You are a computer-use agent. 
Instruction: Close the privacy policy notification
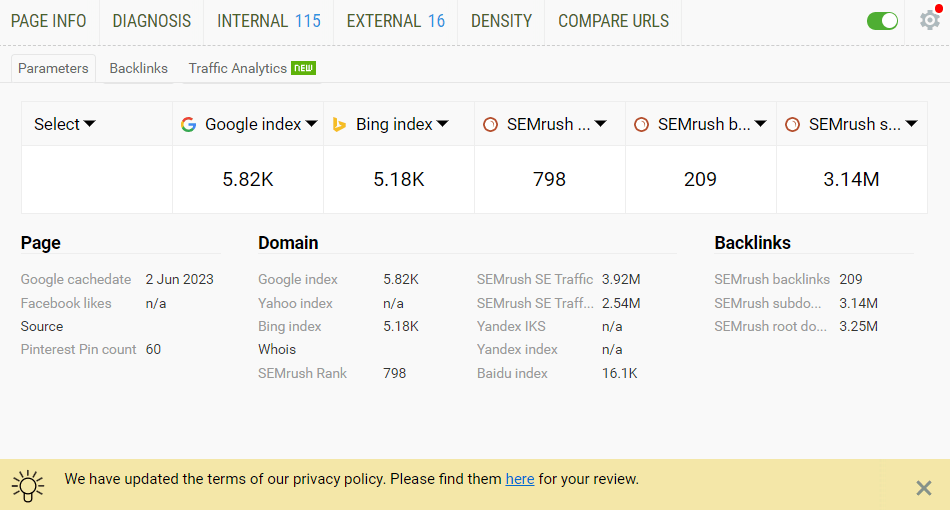[923, 488]
